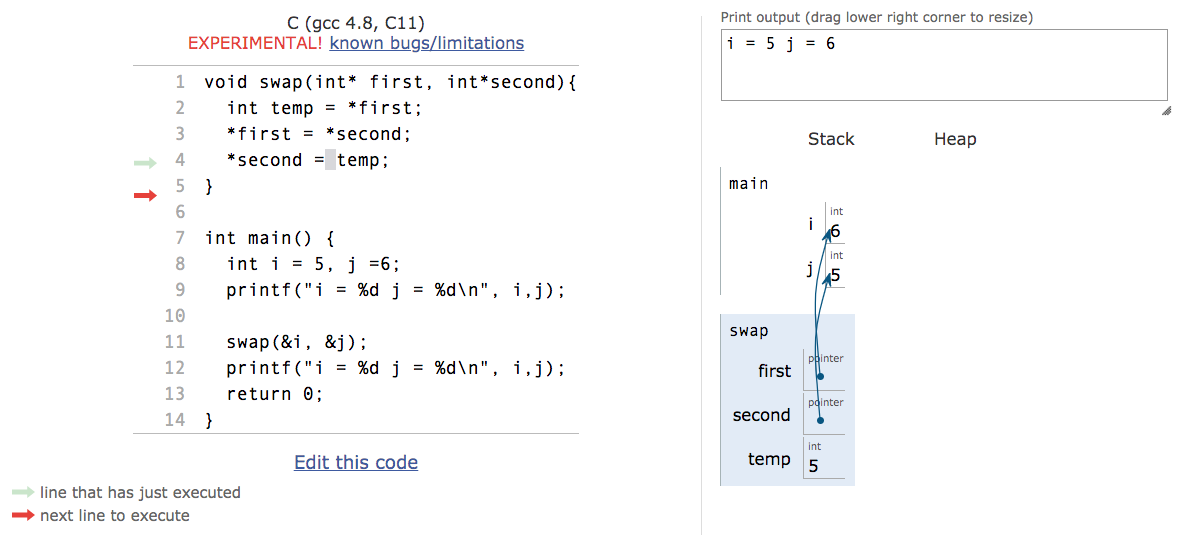Open the known bugs/limitations link
Viewport: 1204px width, 535px height.
pyautogui.click(x=427, y=43)
